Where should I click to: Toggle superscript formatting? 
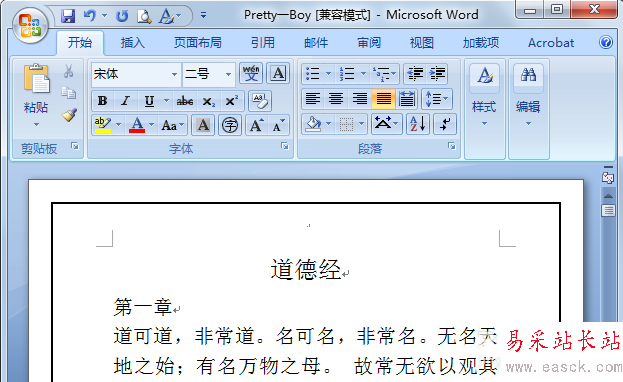[231, 101]
